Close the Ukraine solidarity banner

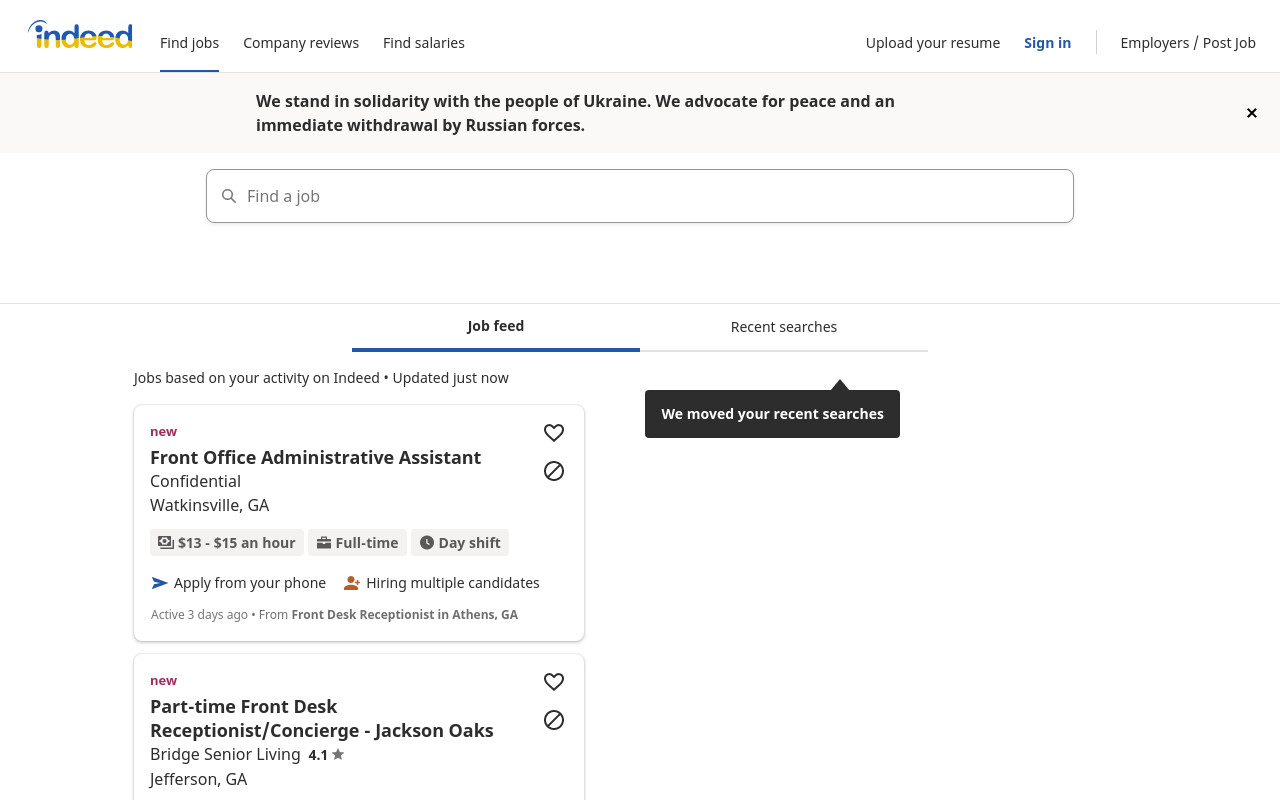1251,113
